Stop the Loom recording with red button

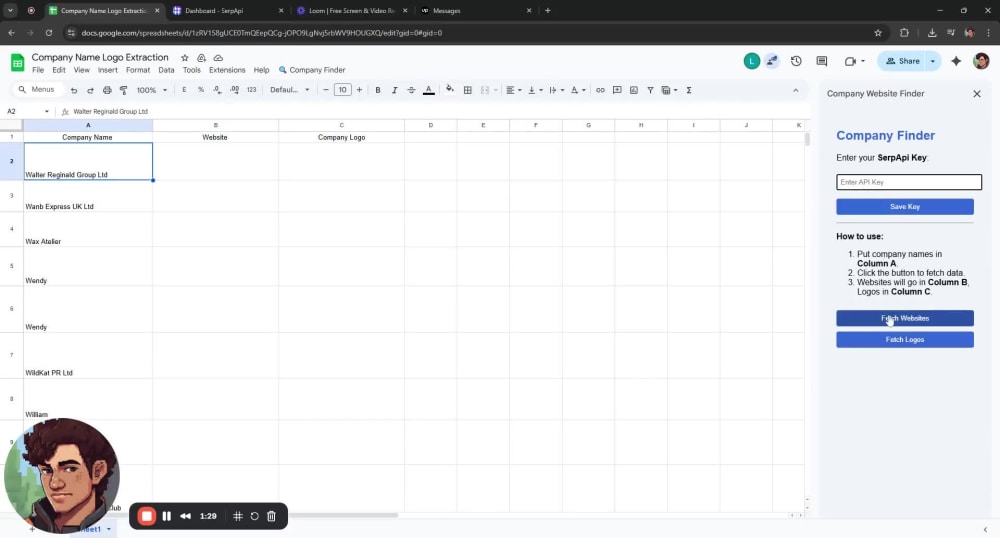(x=146, y=516)
